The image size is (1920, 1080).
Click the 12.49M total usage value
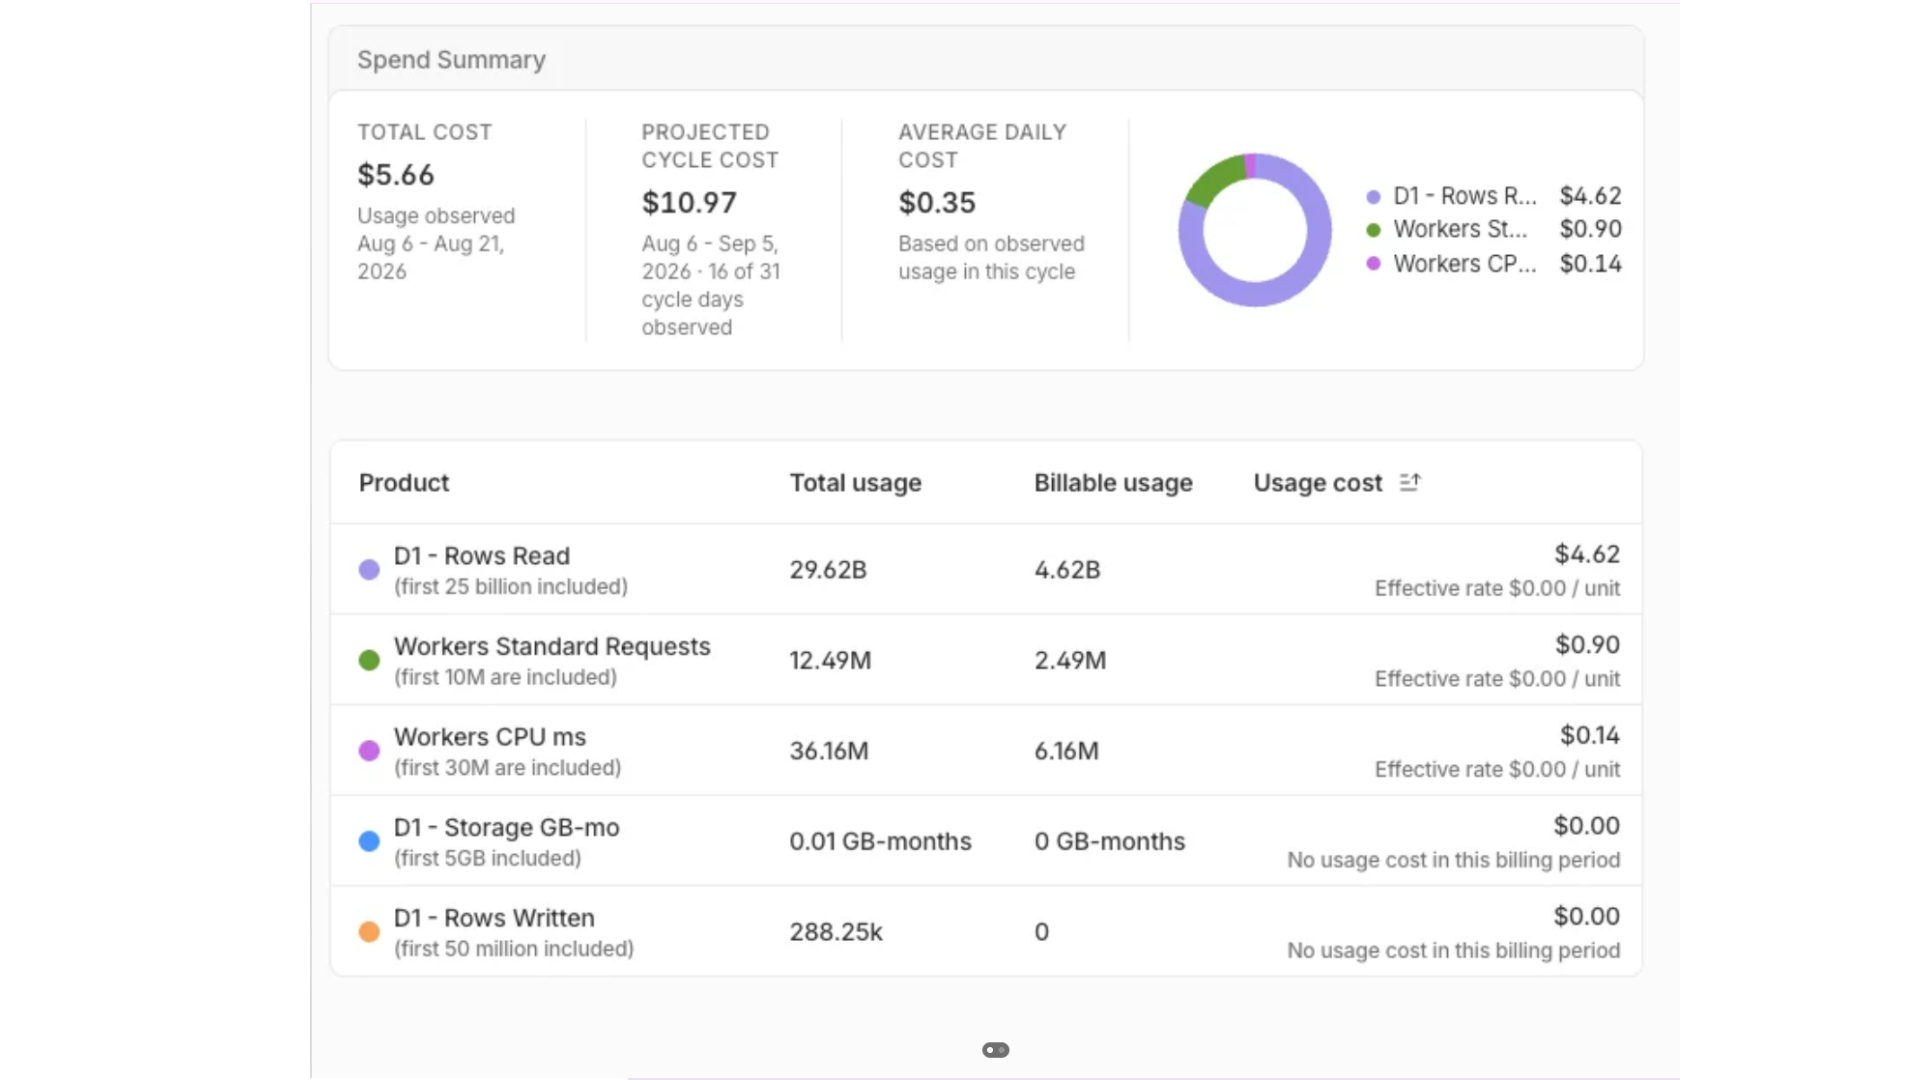point(830,661)
